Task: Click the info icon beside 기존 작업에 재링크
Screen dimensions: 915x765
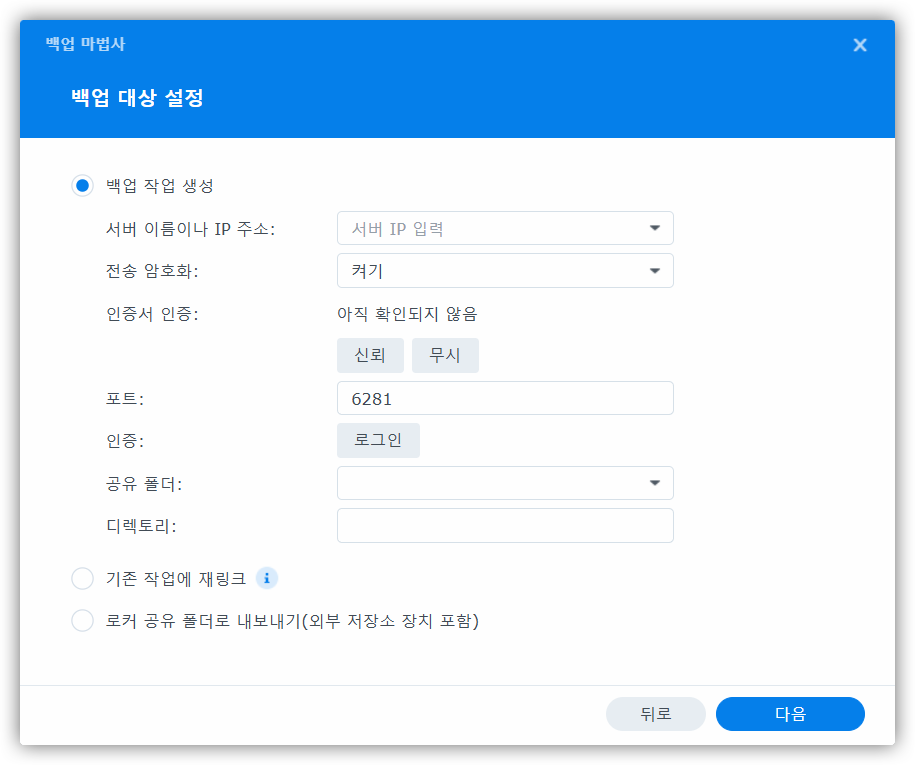Action: [x=266, y=578]
